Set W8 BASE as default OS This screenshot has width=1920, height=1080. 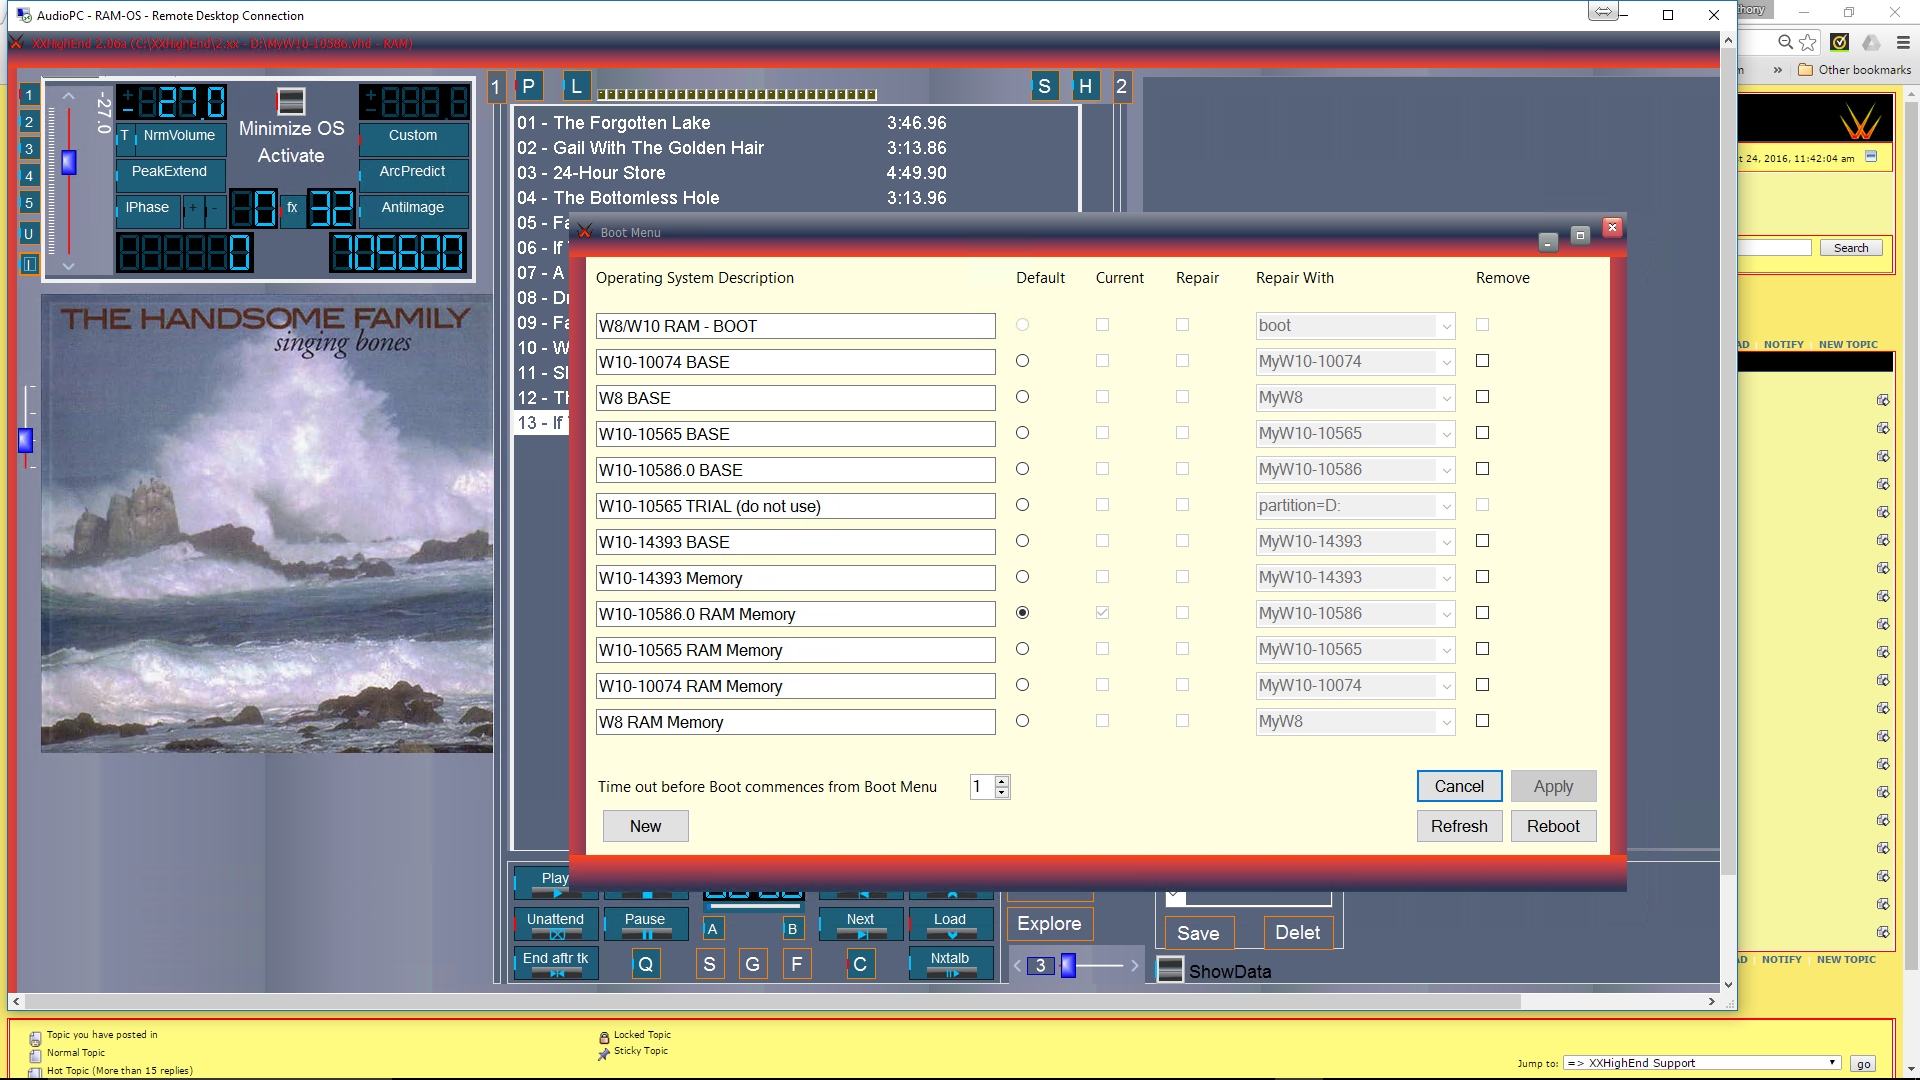click(1022, 397)
